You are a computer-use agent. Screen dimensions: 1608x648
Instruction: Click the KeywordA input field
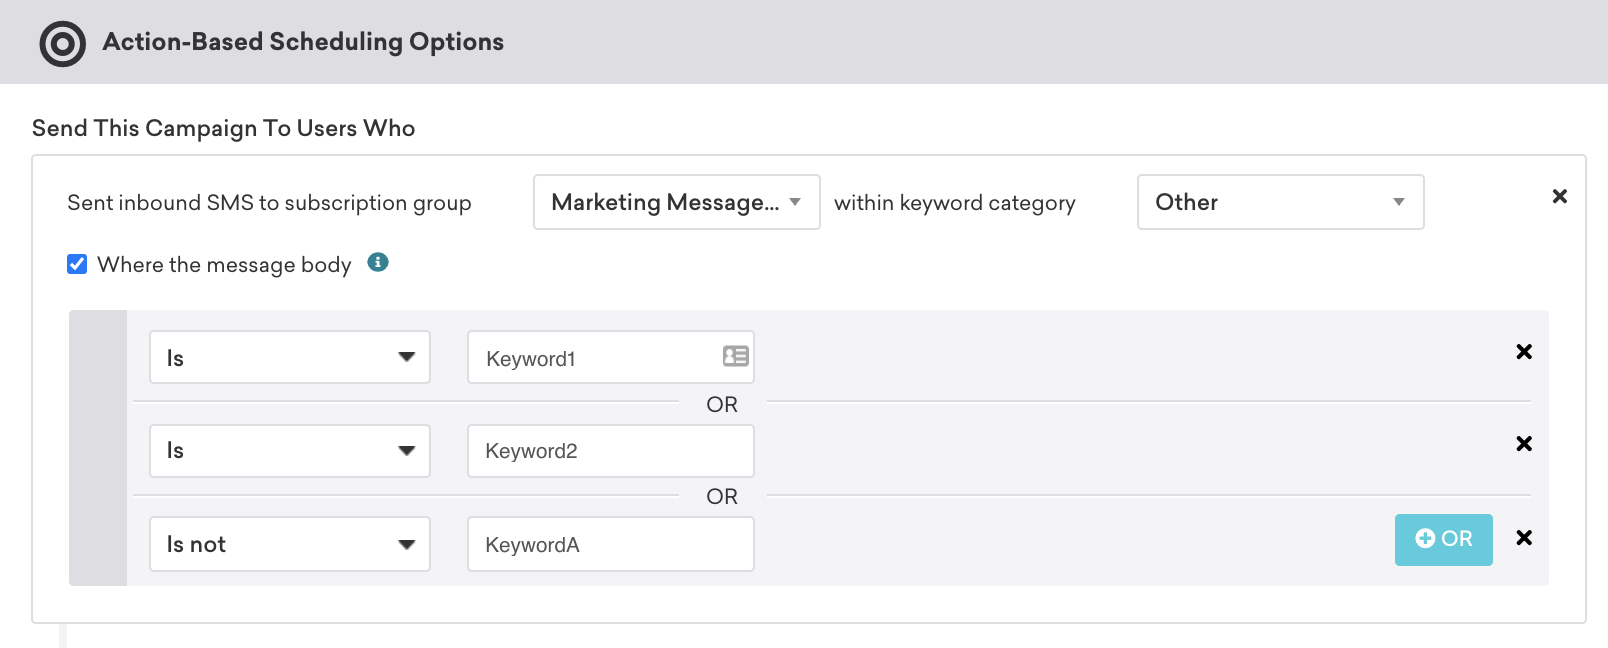(610, 544)
